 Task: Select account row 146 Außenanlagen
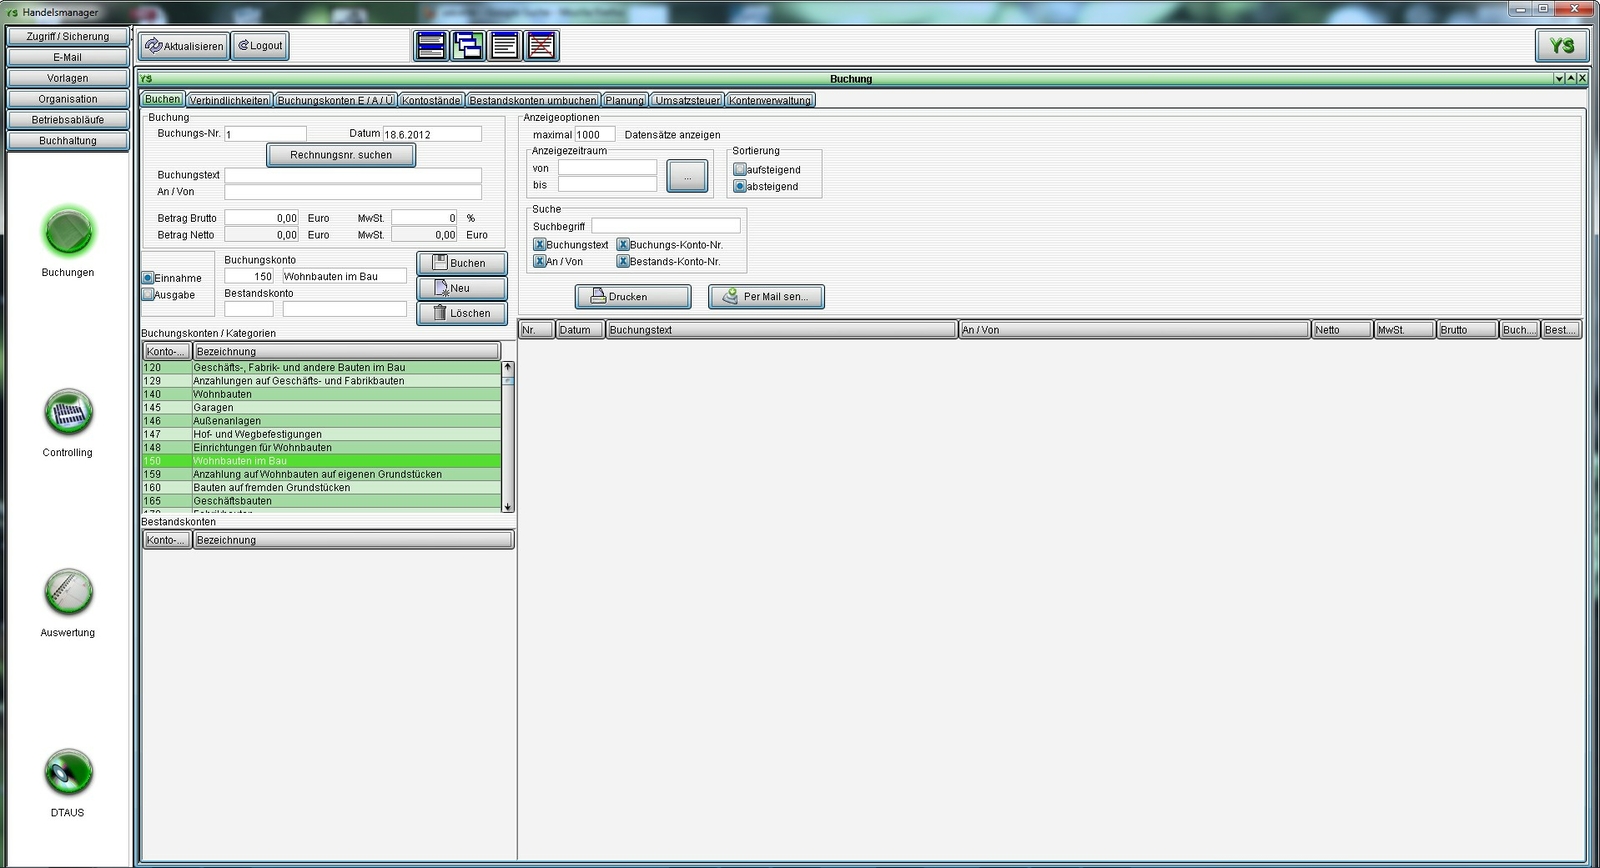point(321,421)
